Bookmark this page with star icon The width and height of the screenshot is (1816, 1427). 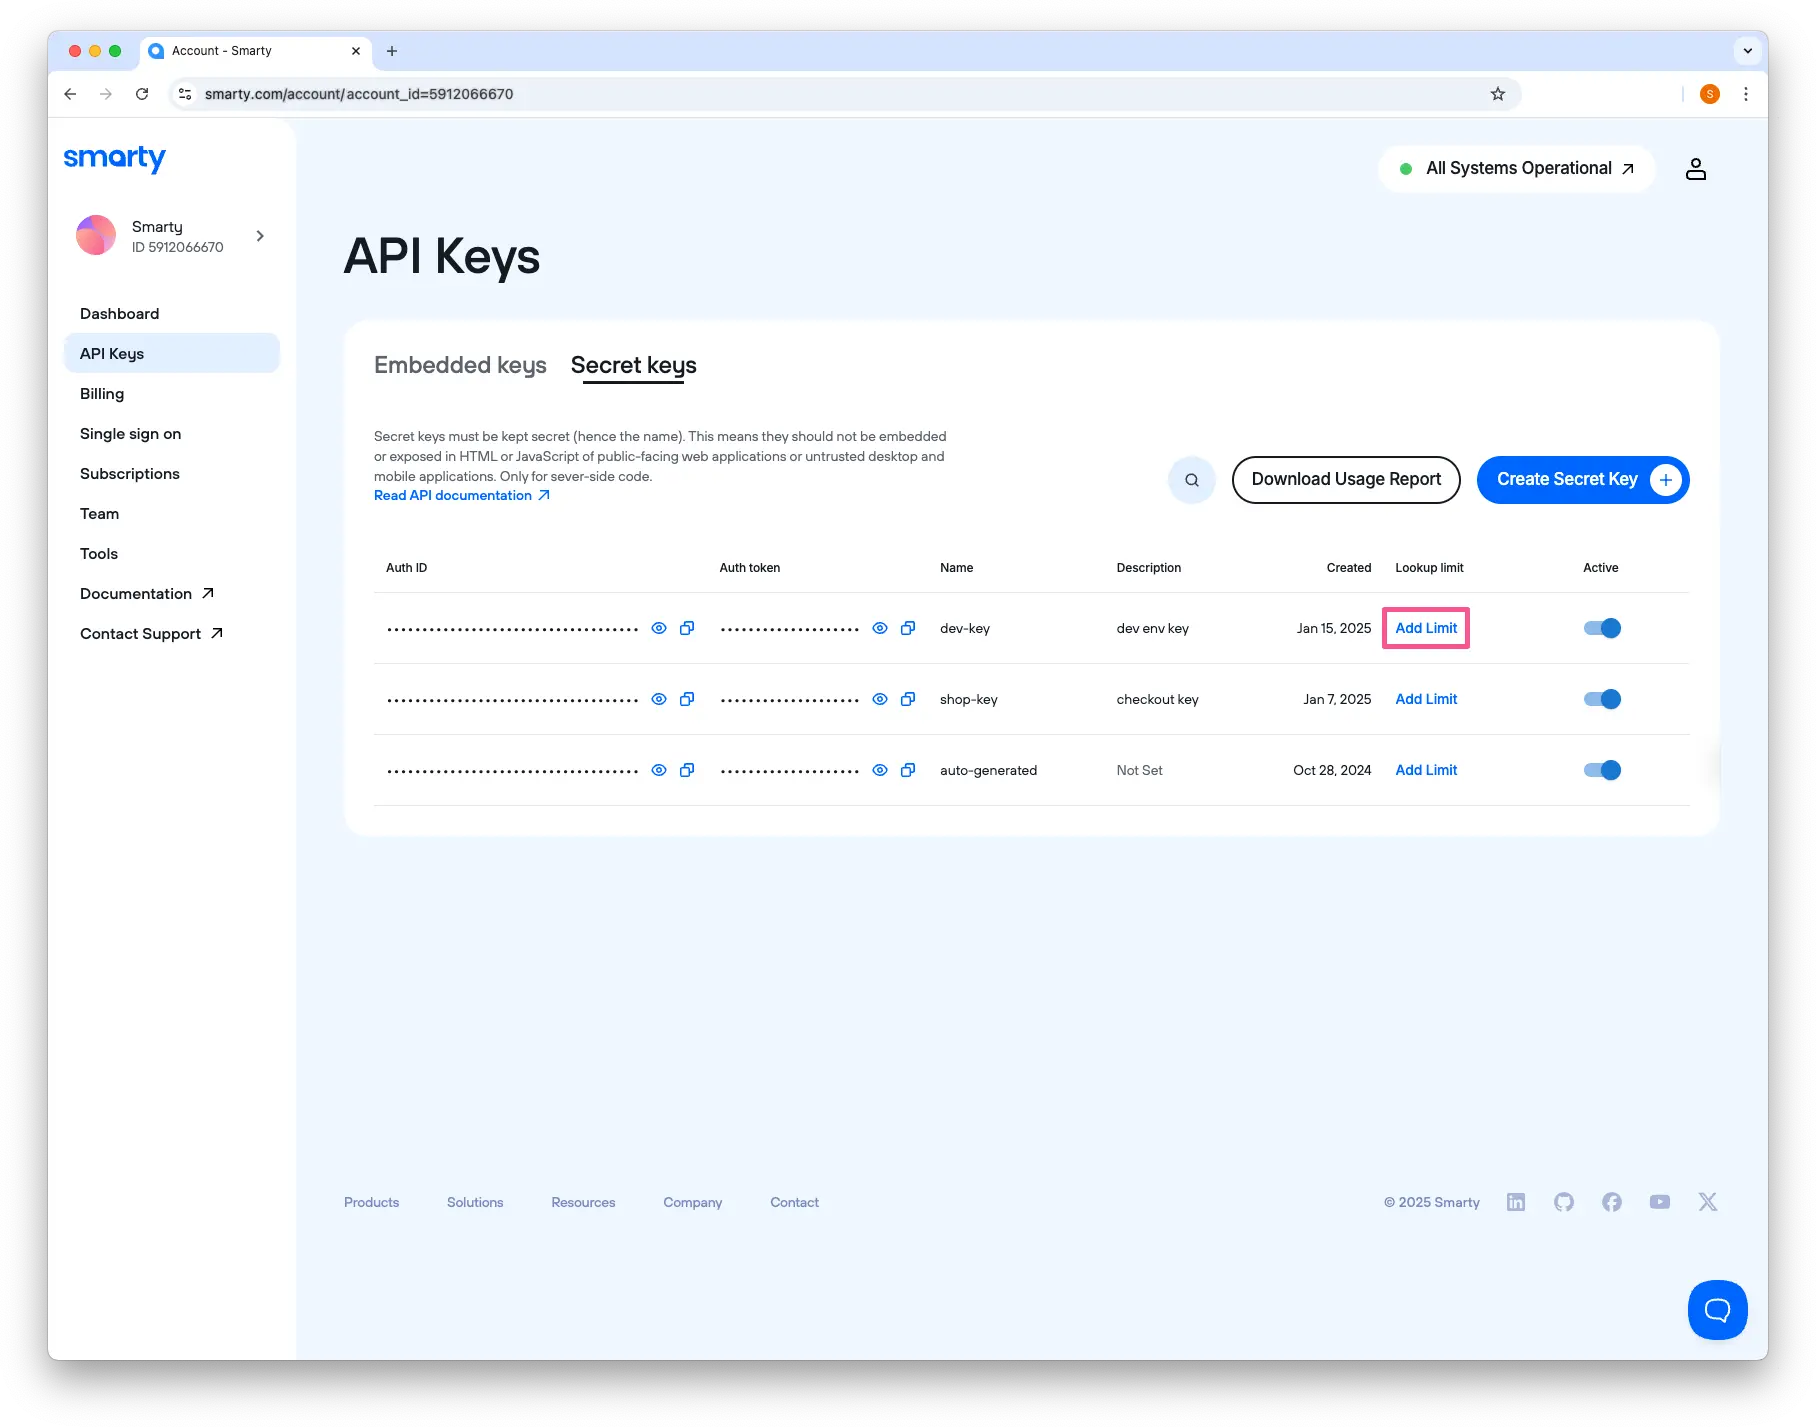pos(1497,94)
